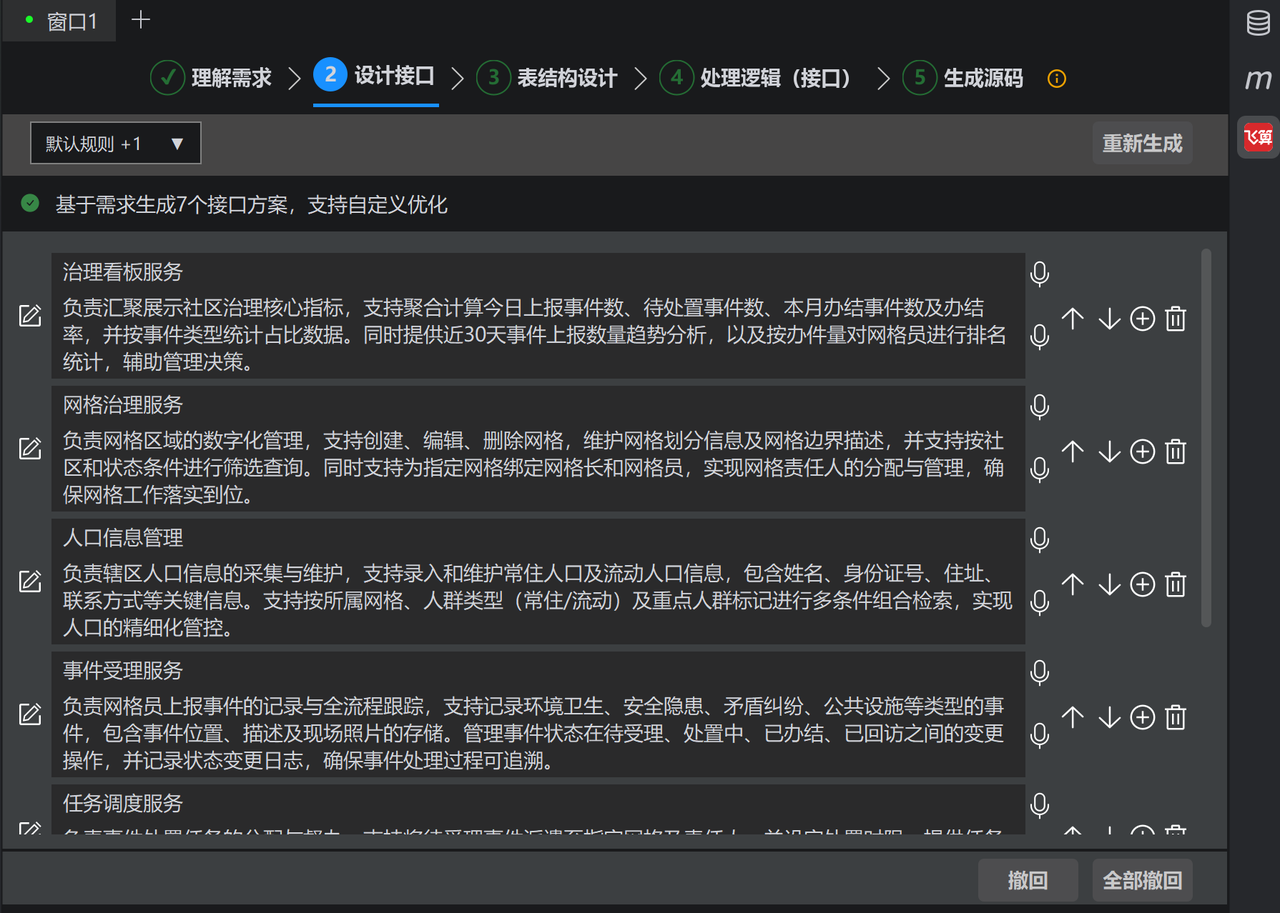1280x913 pixels.
Task: Click the 重新生成 button
Action: pyautogui.click(x=1142, y=143)
